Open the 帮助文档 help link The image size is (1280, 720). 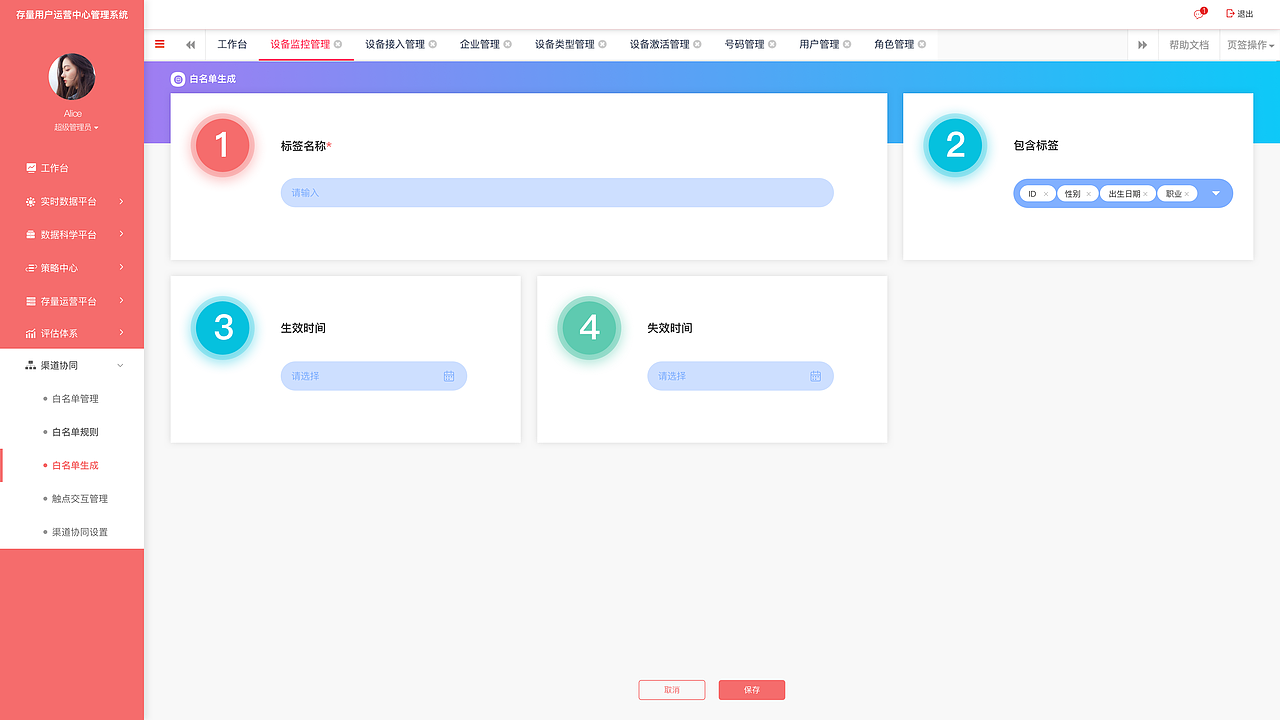tap(1189, 45)
